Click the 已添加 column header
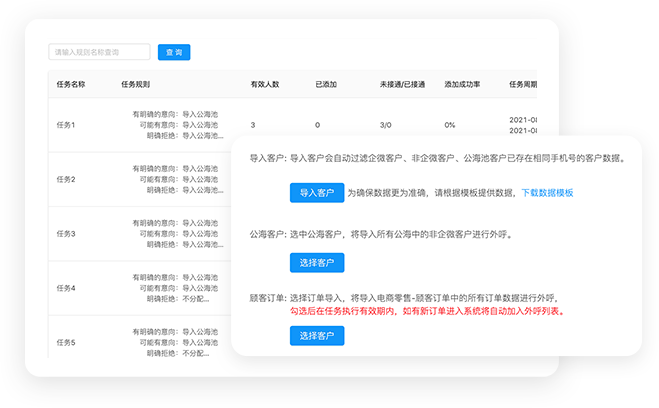This screenshot has height=408, width=659. click(x=326, y=85)
